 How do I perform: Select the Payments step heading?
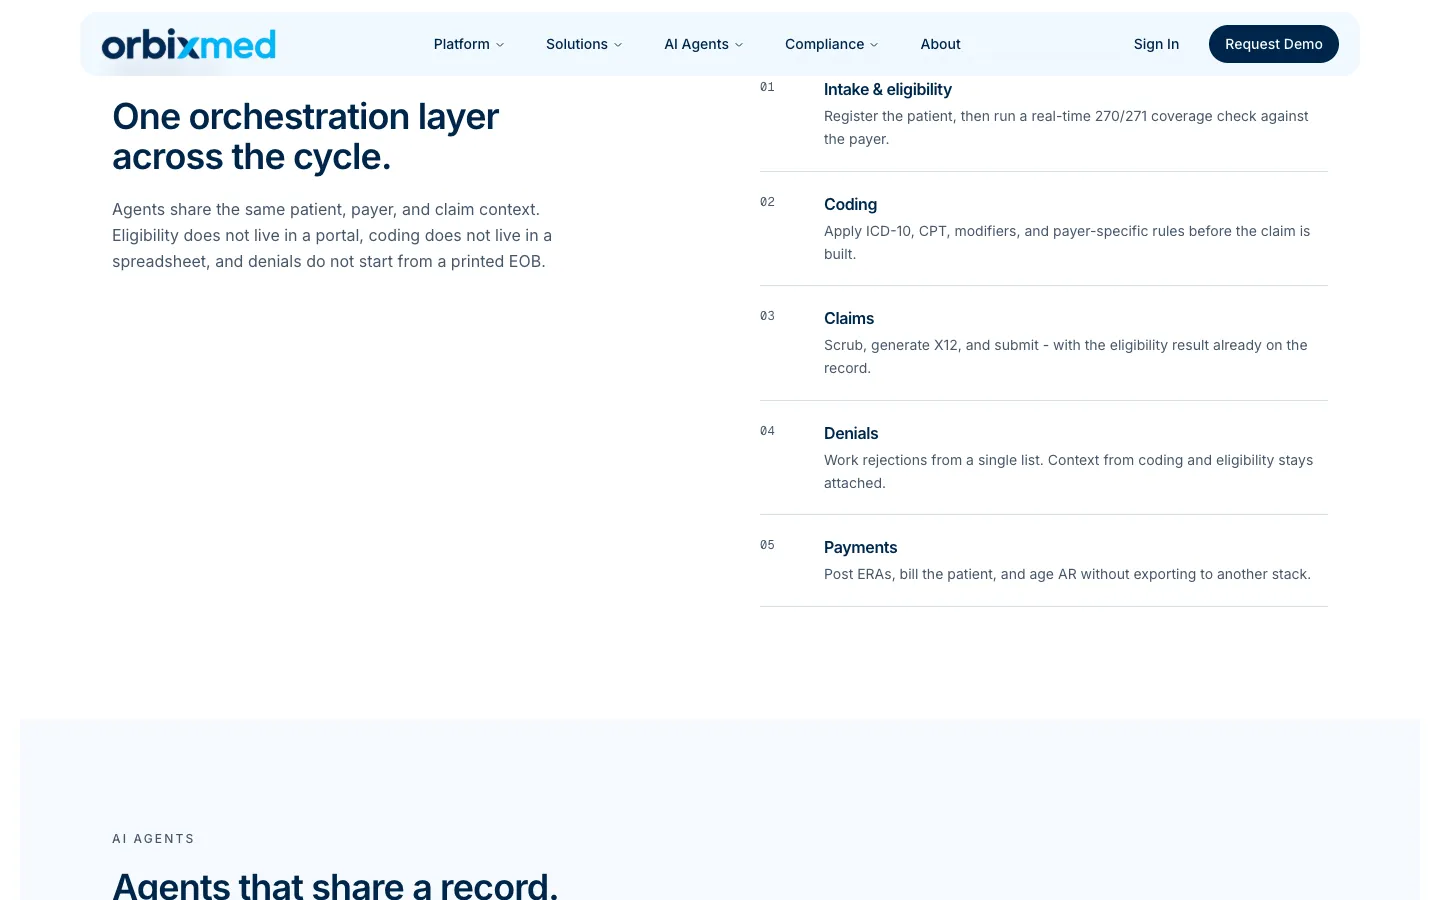pyautogui.click(x=860, y=547)
